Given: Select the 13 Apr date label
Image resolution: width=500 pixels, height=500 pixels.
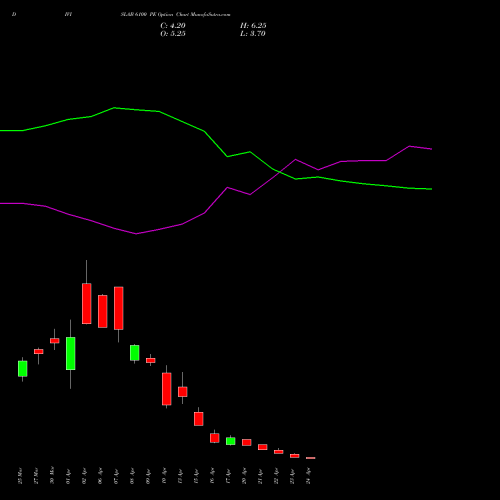Looking at the screenshot, I should 180,476.
